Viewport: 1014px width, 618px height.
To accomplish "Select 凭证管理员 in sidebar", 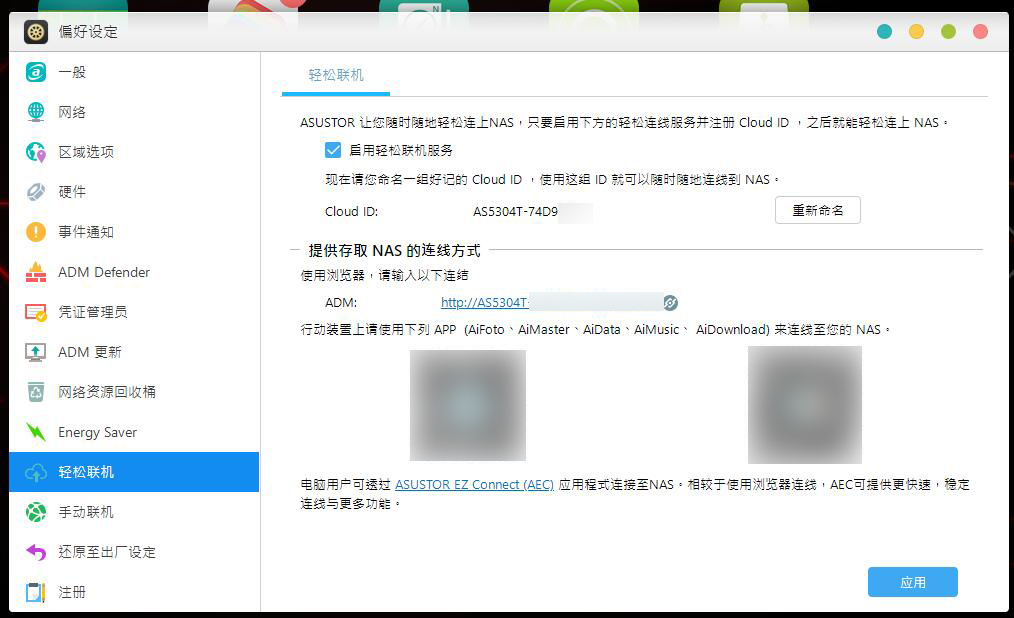I will [x=135, y=312].
